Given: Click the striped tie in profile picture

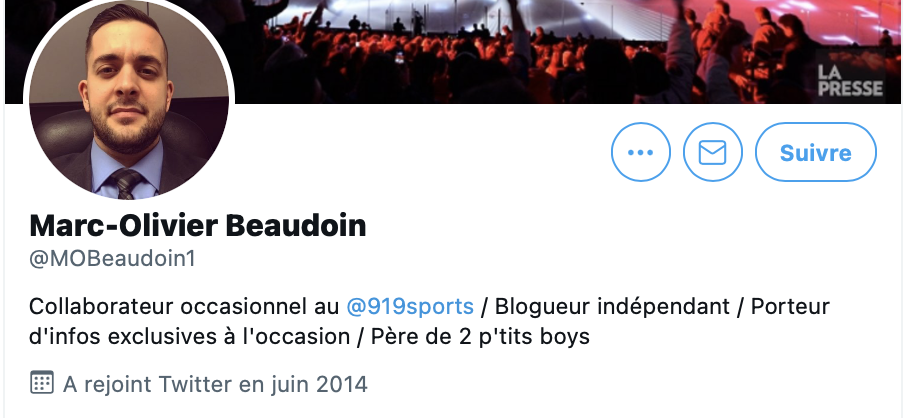Looking at the screenshot, I should [x=125, y=183].
